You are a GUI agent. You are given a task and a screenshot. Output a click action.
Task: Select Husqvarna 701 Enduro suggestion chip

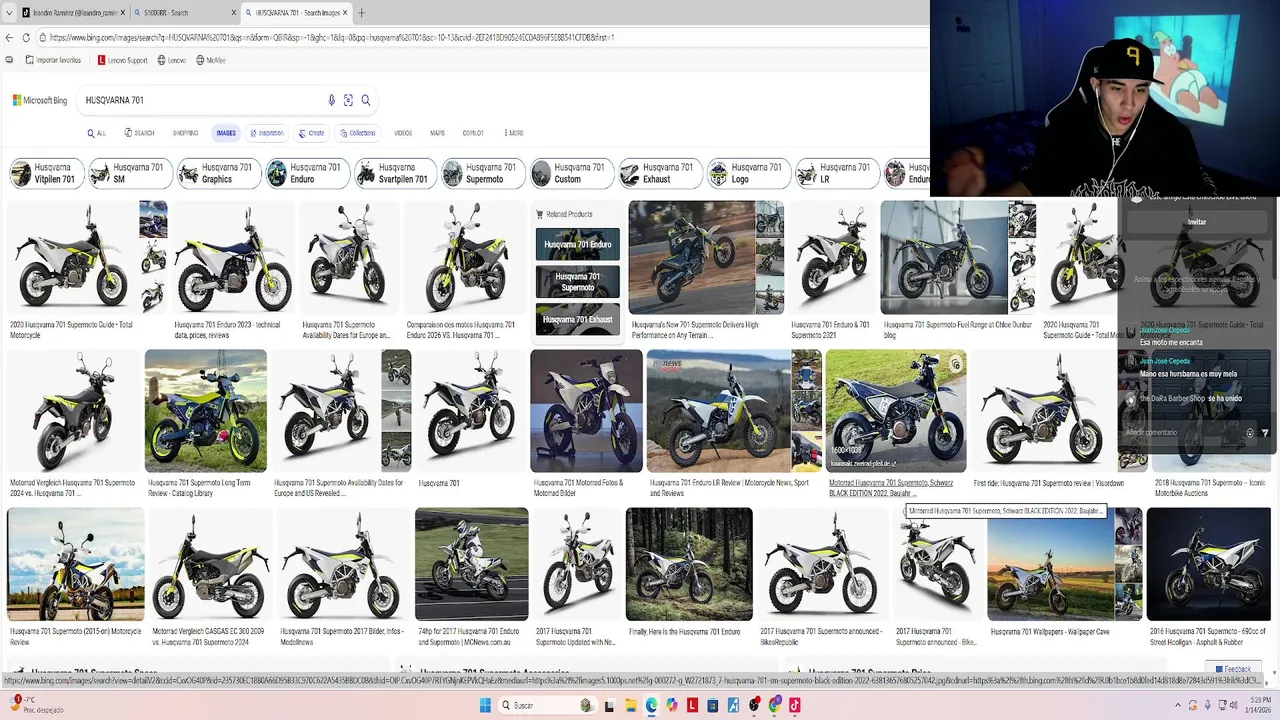pyautogui.click(x=306, y=174)
